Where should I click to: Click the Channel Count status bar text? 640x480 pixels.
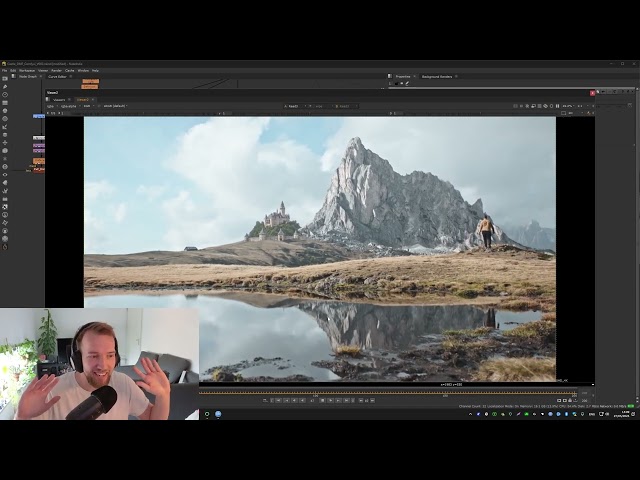470,407
